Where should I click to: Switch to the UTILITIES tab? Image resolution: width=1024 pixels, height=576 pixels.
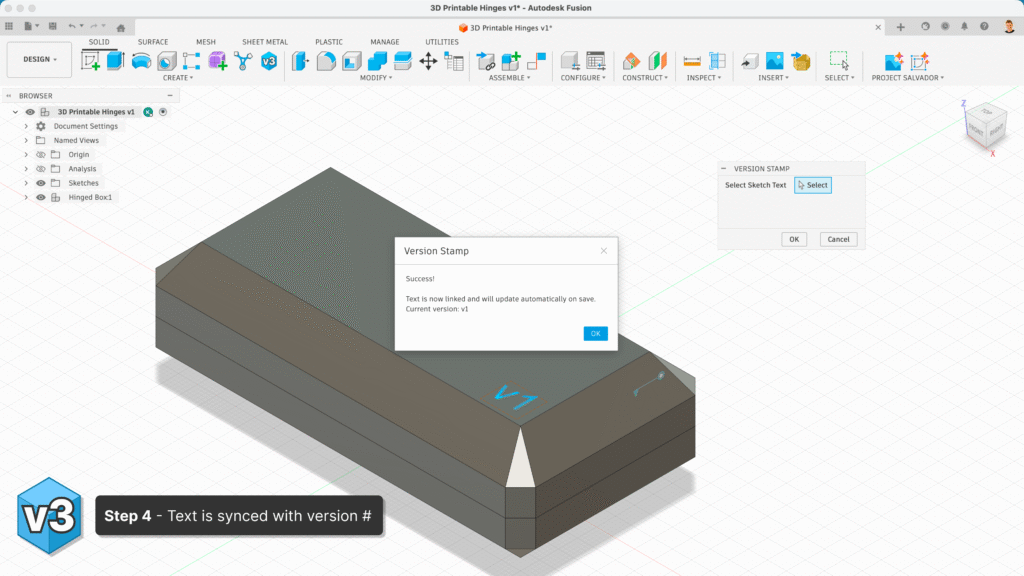442,42
